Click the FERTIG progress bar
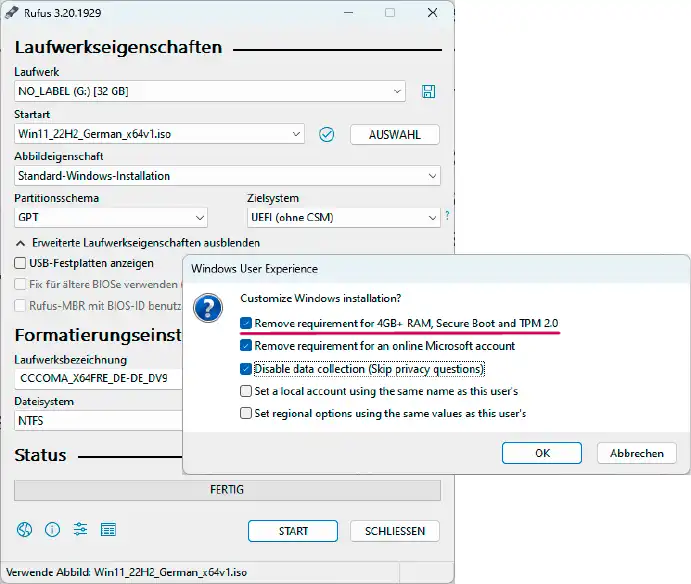 pos(227,490)
